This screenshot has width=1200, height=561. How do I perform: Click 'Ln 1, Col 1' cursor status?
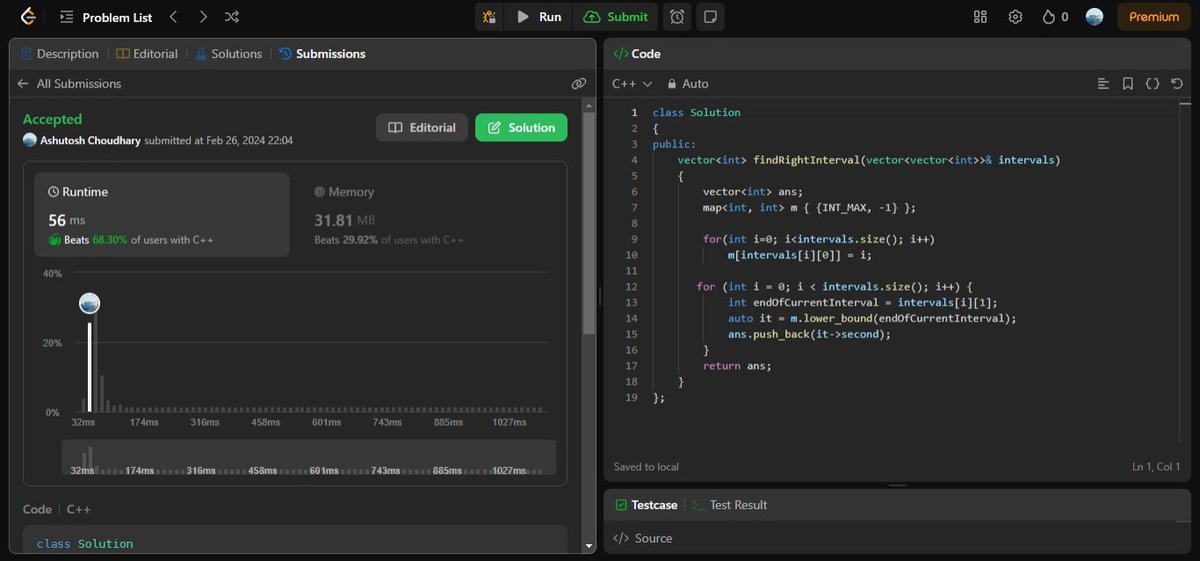pos(1156,467)
